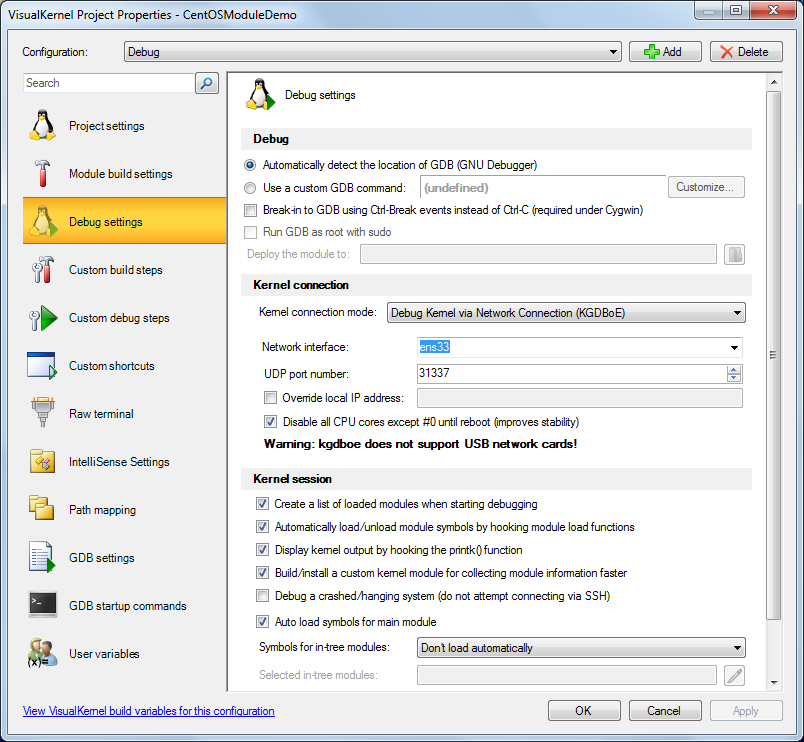Toggle Disable all CPU cores except #0

pos(270,422)
